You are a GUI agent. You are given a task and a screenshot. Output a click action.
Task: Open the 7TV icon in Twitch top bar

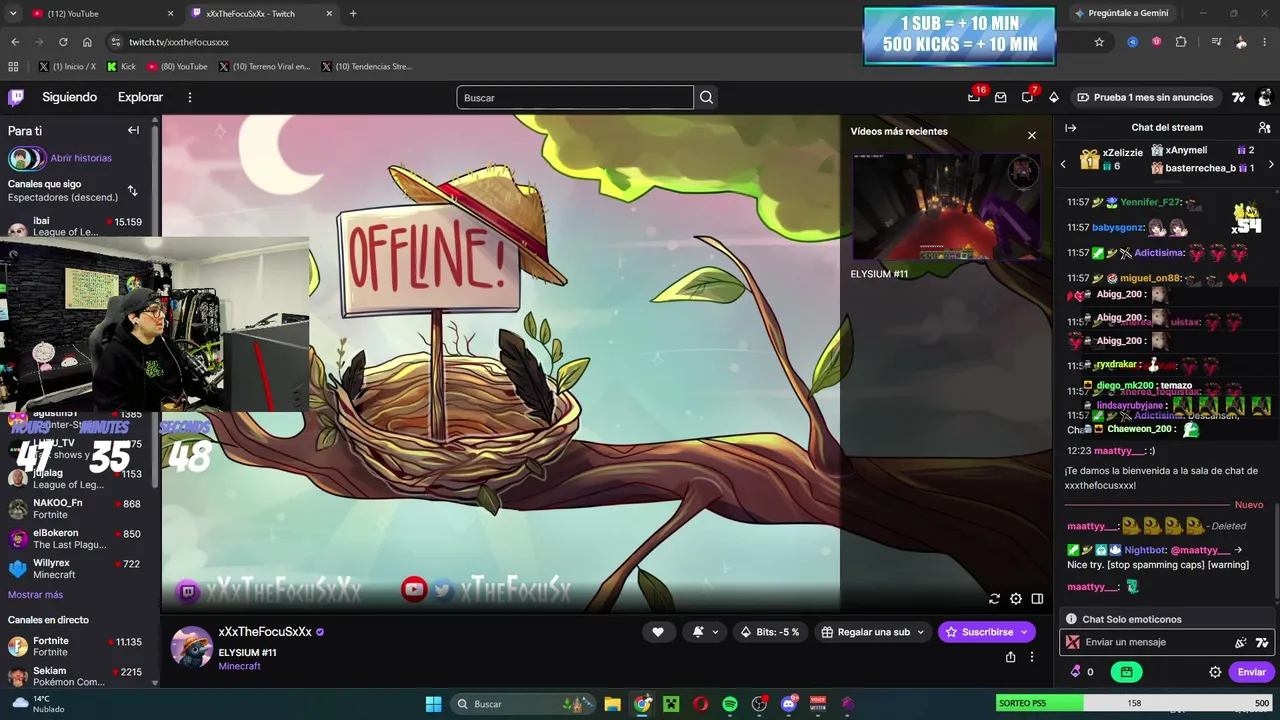(1239, 97)
